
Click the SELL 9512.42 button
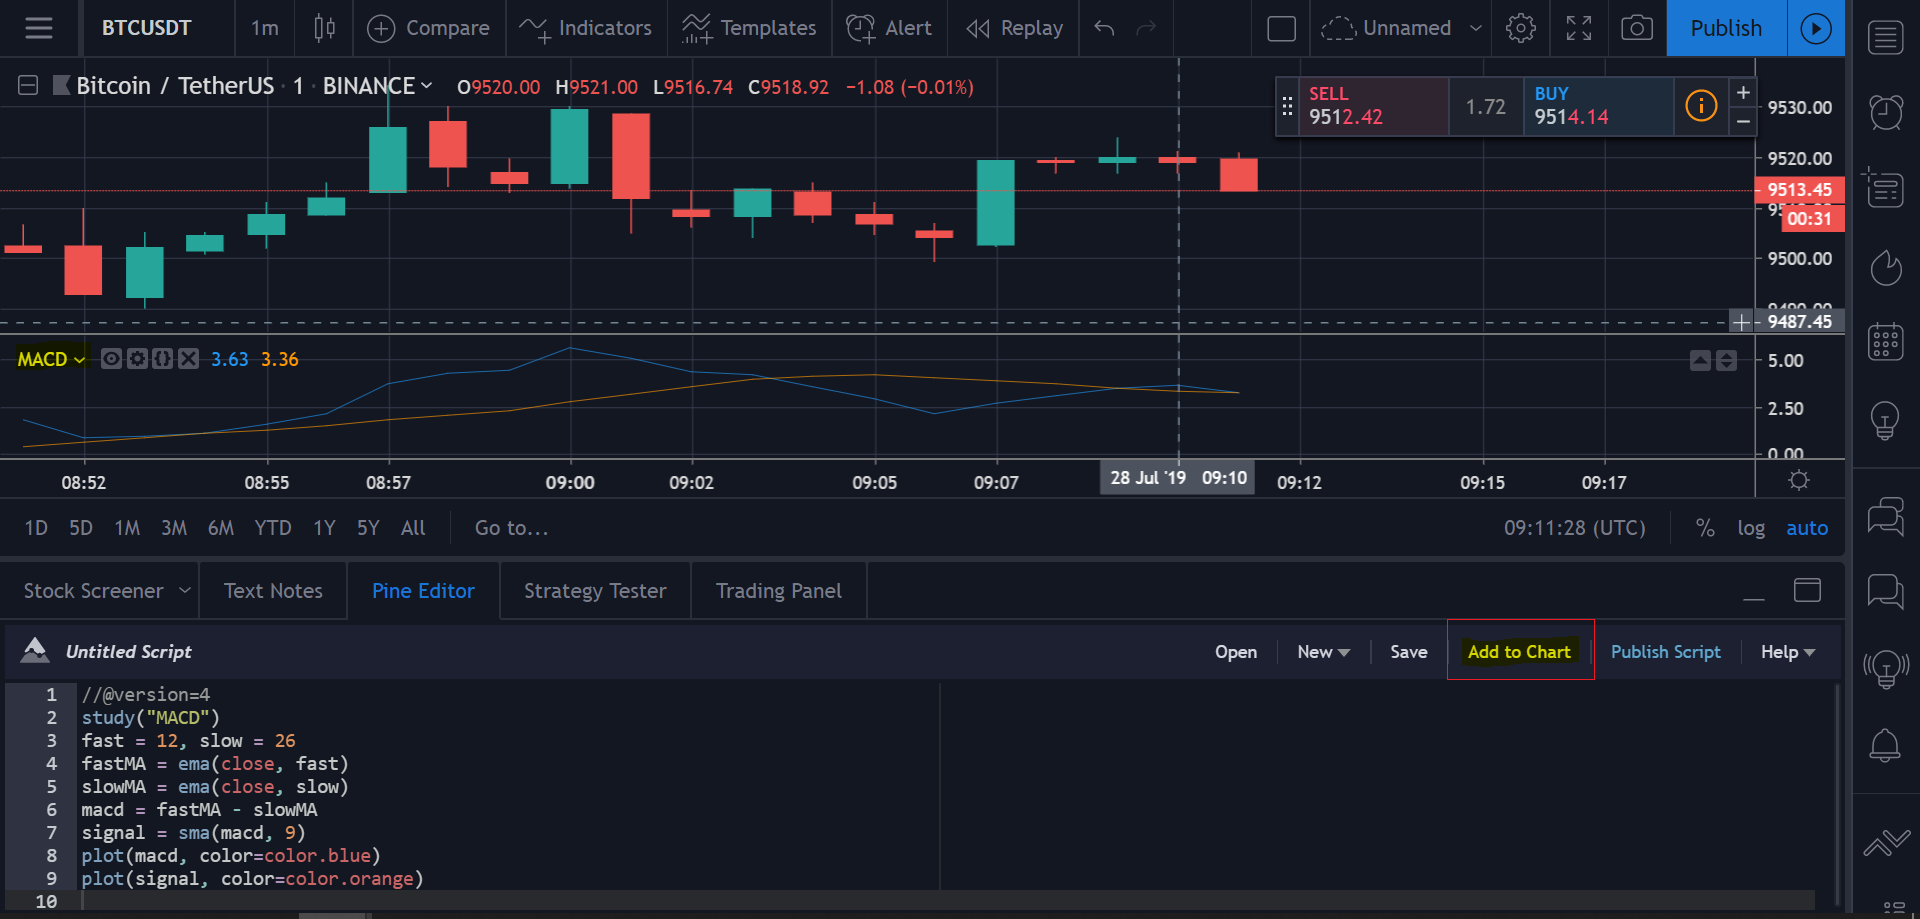[x=1374, y=106]
